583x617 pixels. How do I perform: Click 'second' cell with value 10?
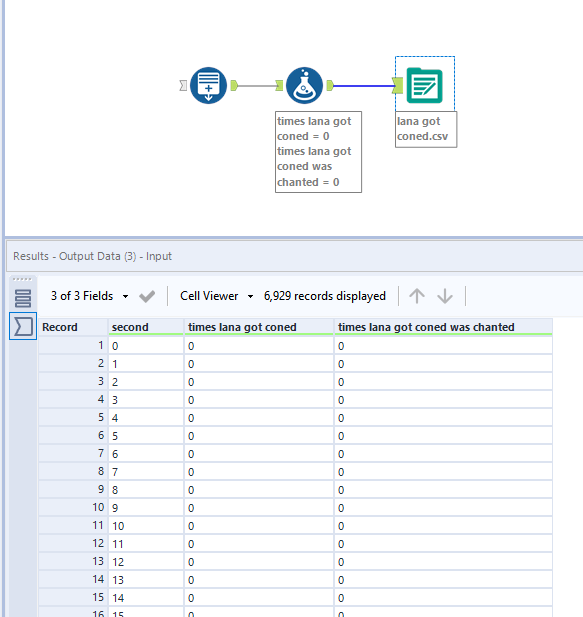click(146, 526)
